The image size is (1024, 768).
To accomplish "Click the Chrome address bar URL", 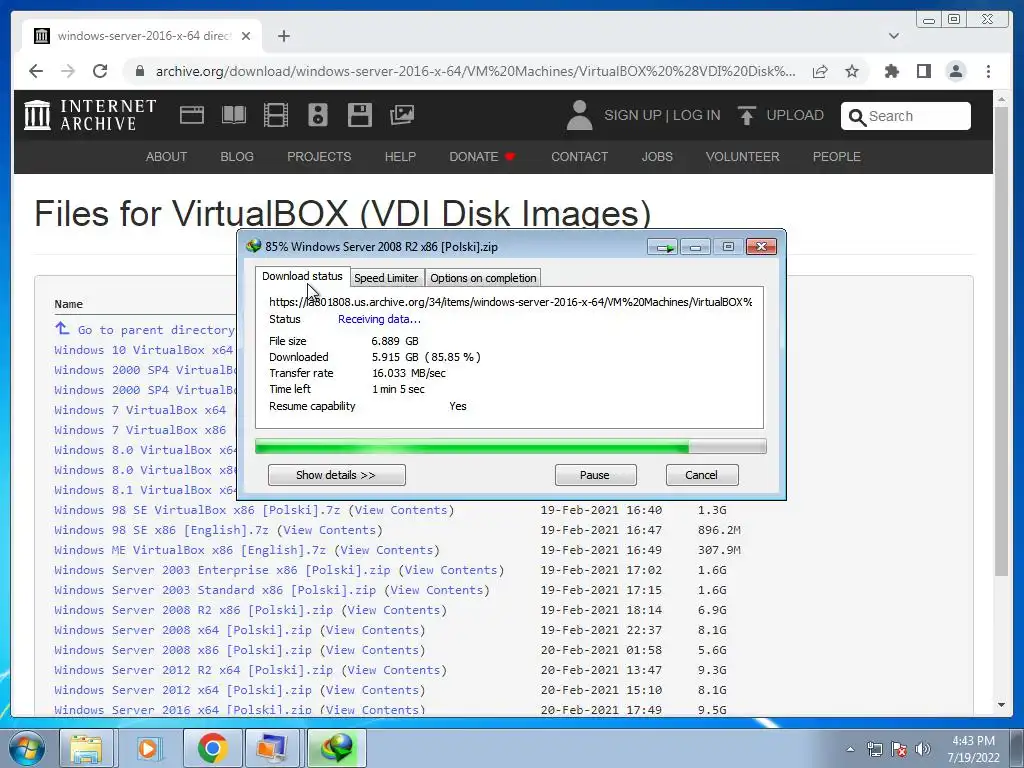I will [475, 71].
